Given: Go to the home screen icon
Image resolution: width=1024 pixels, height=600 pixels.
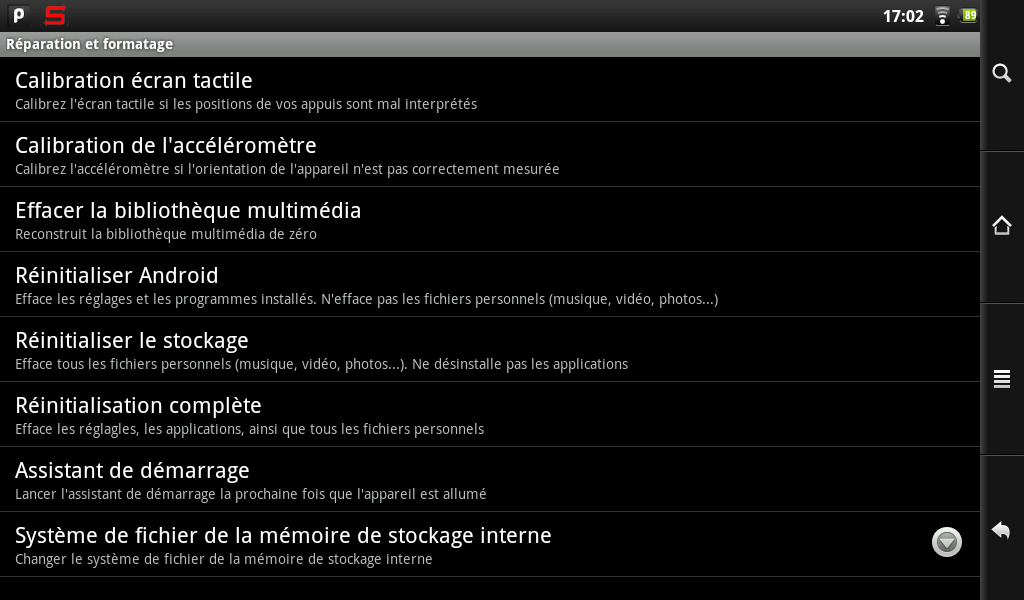Looking at the screenshot, I should (x=1001, y=226).
